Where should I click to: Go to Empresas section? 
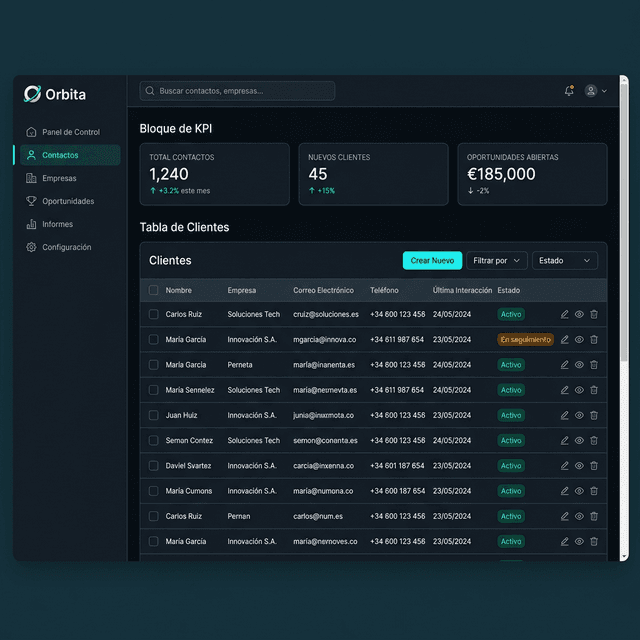[x=70, y=178]
